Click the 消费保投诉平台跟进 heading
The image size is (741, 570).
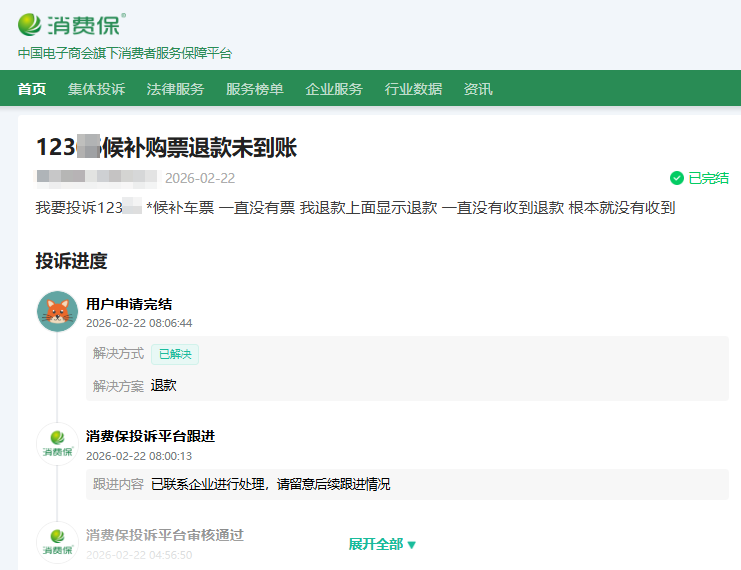[x=150, y=436]
